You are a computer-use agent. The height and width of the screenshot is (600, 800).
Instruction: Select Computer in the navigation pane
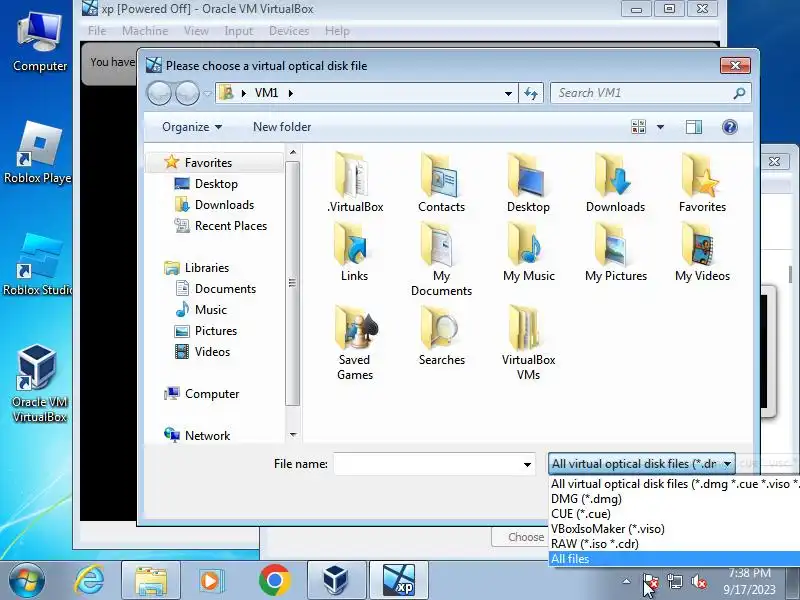coord(212,394)
